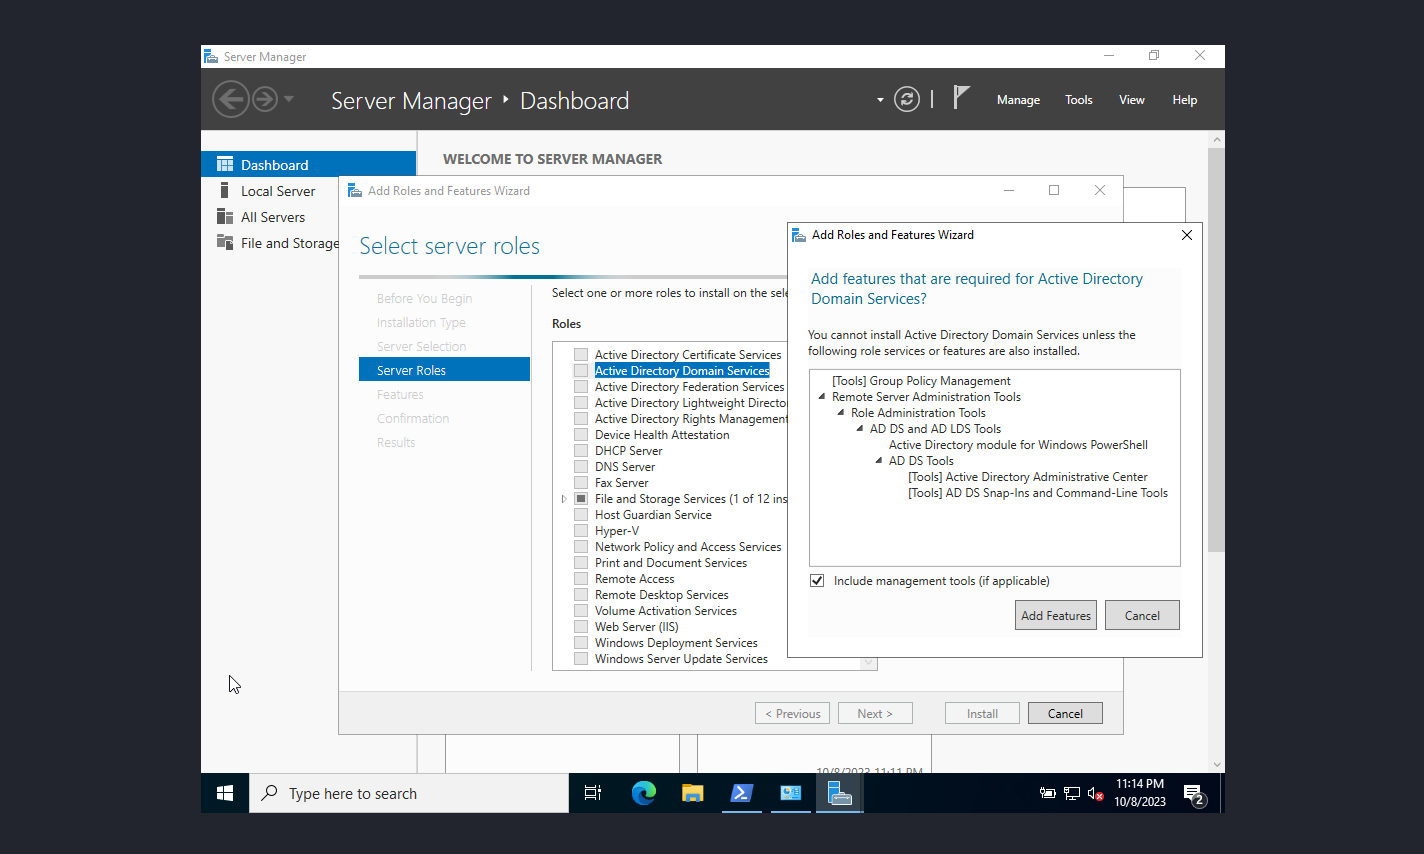Select Active Directory Administrative Center entry
This screenshot has height=854, width=1424.
(x=1027, y=477)
